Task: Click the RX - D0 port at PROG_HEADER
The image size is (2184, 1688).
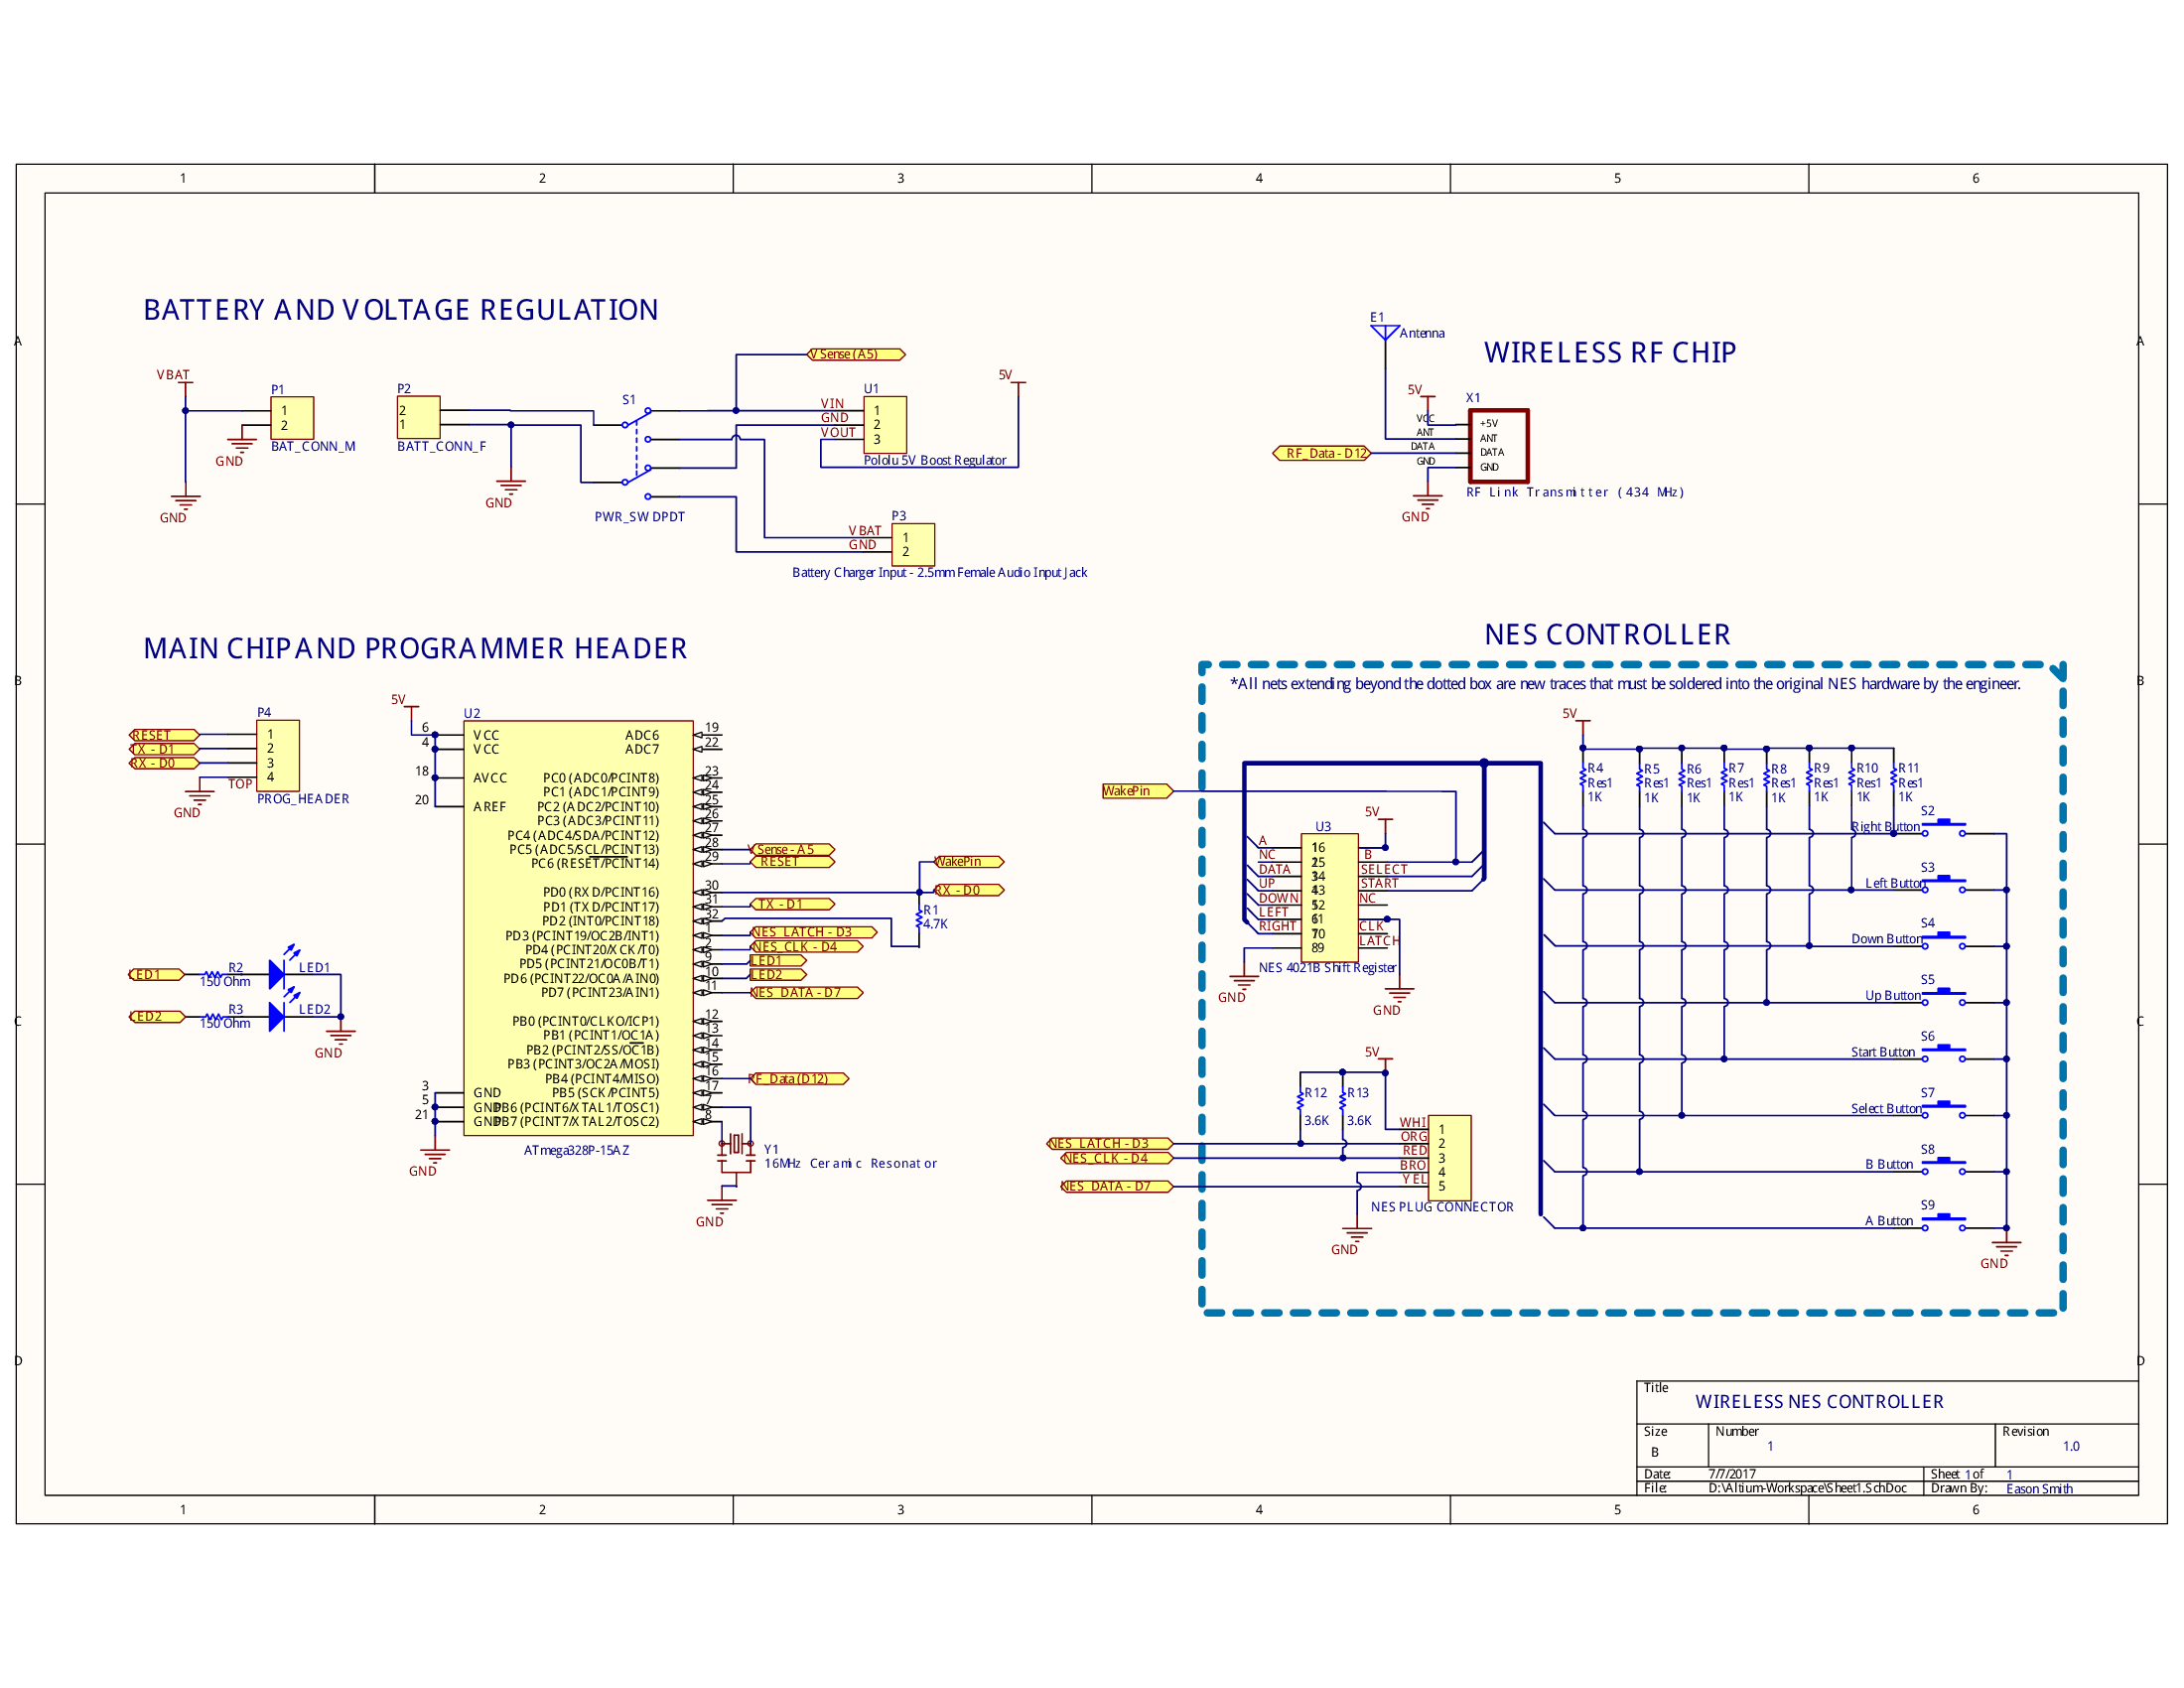Action: [164, 763]
